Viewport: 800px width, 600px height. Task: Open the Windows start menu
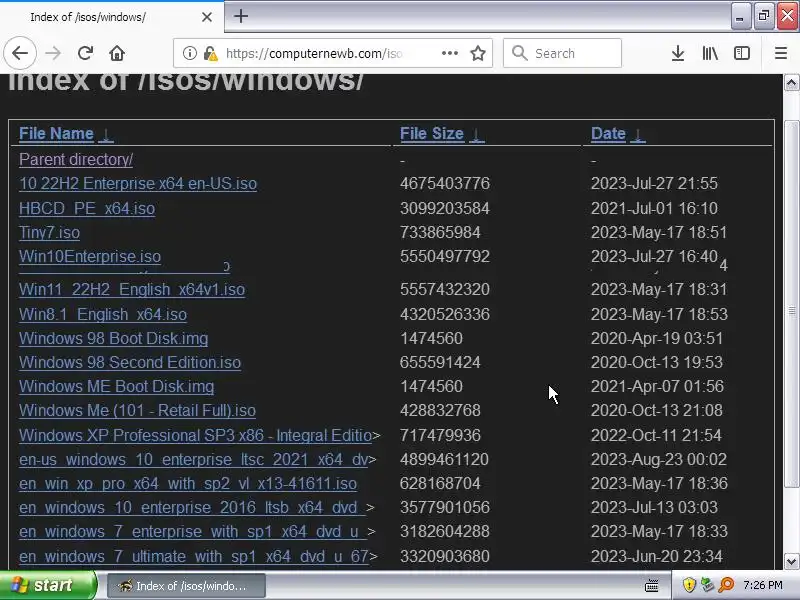[48, 585]
